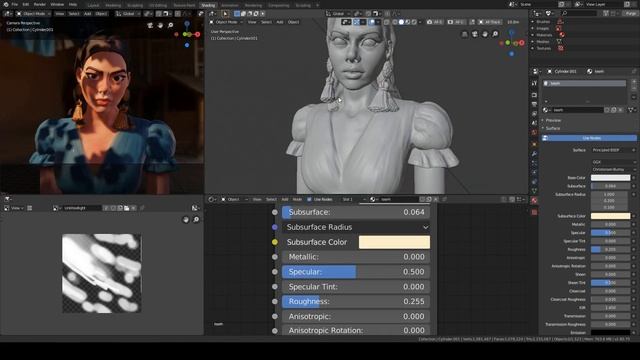Select material preview shading mode
This screenshot has height=360, width=640.
tap(408, 22)
